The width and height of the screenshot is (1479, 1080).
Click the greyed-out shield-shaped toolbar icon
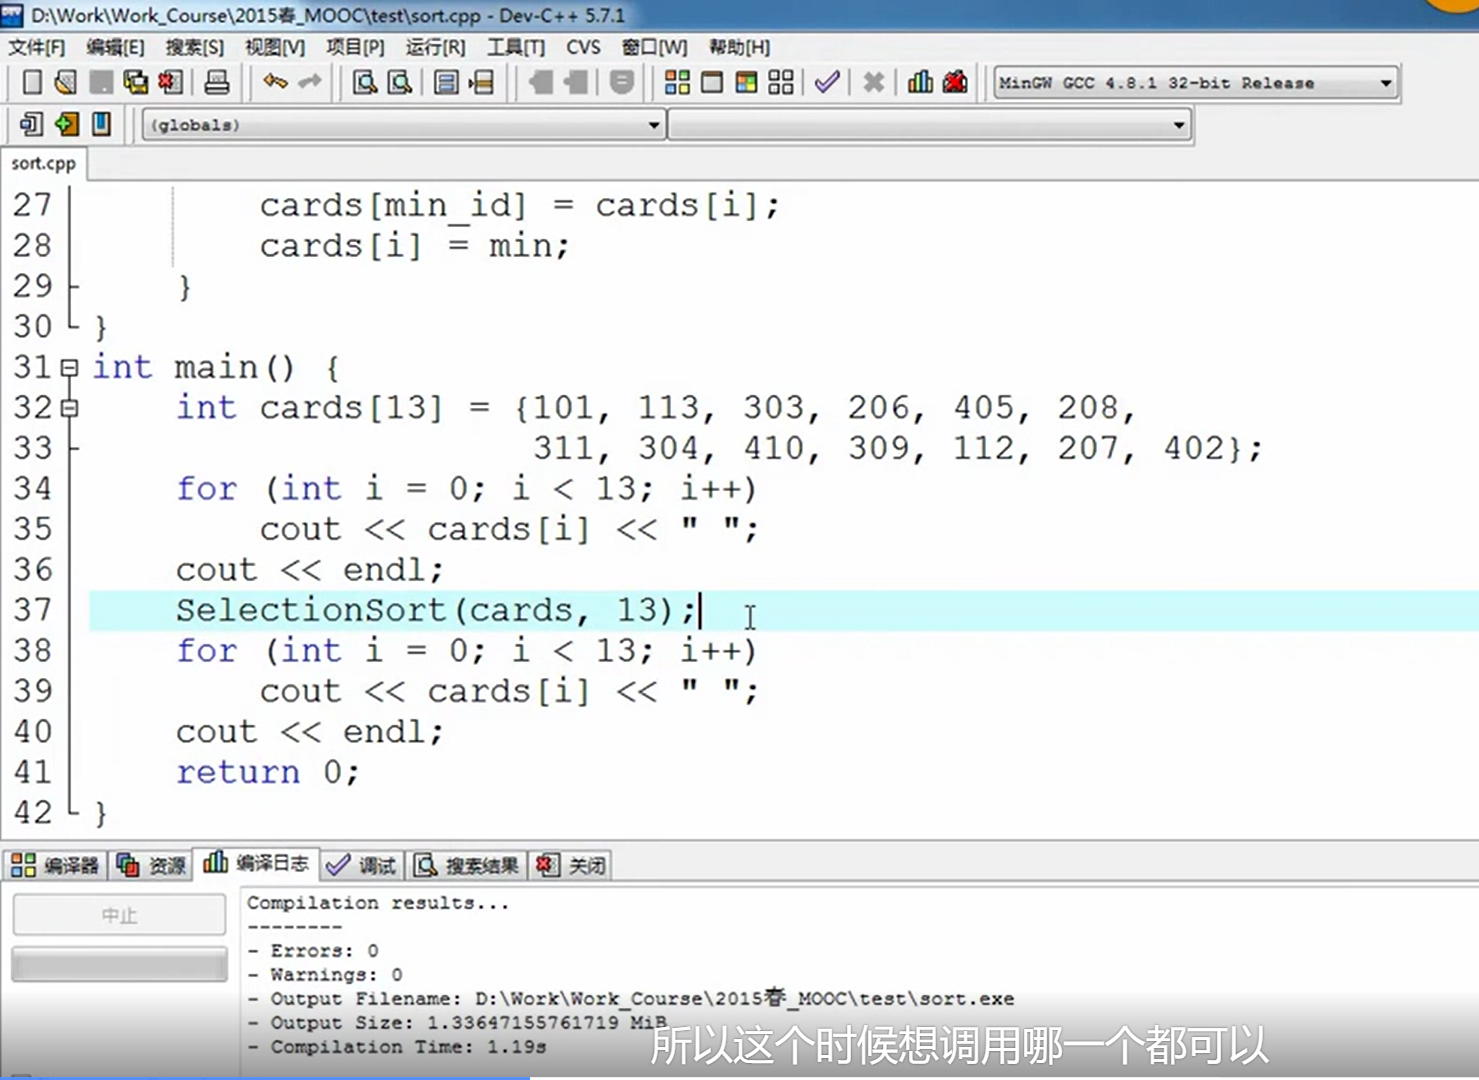(x=622, y=82)
